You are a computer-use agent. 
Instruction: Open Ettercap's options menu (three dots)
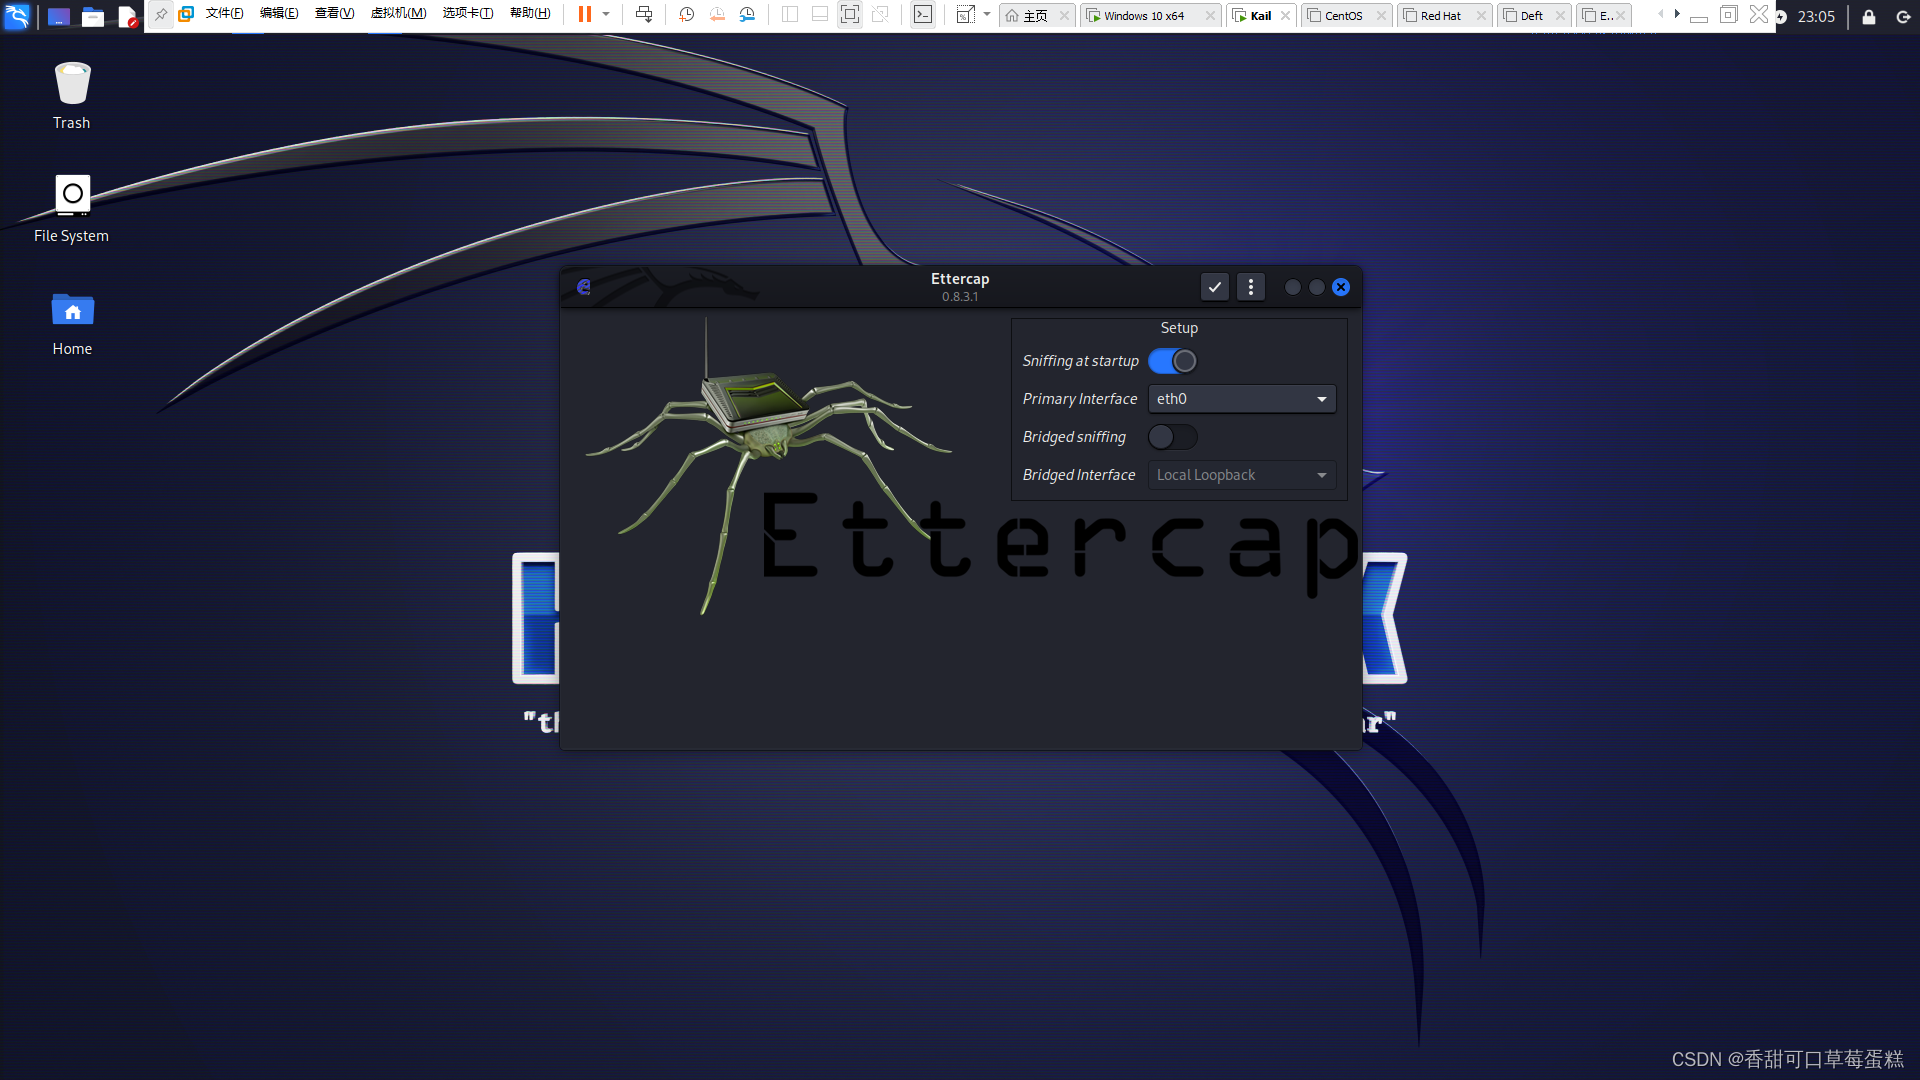(1250, 287)
